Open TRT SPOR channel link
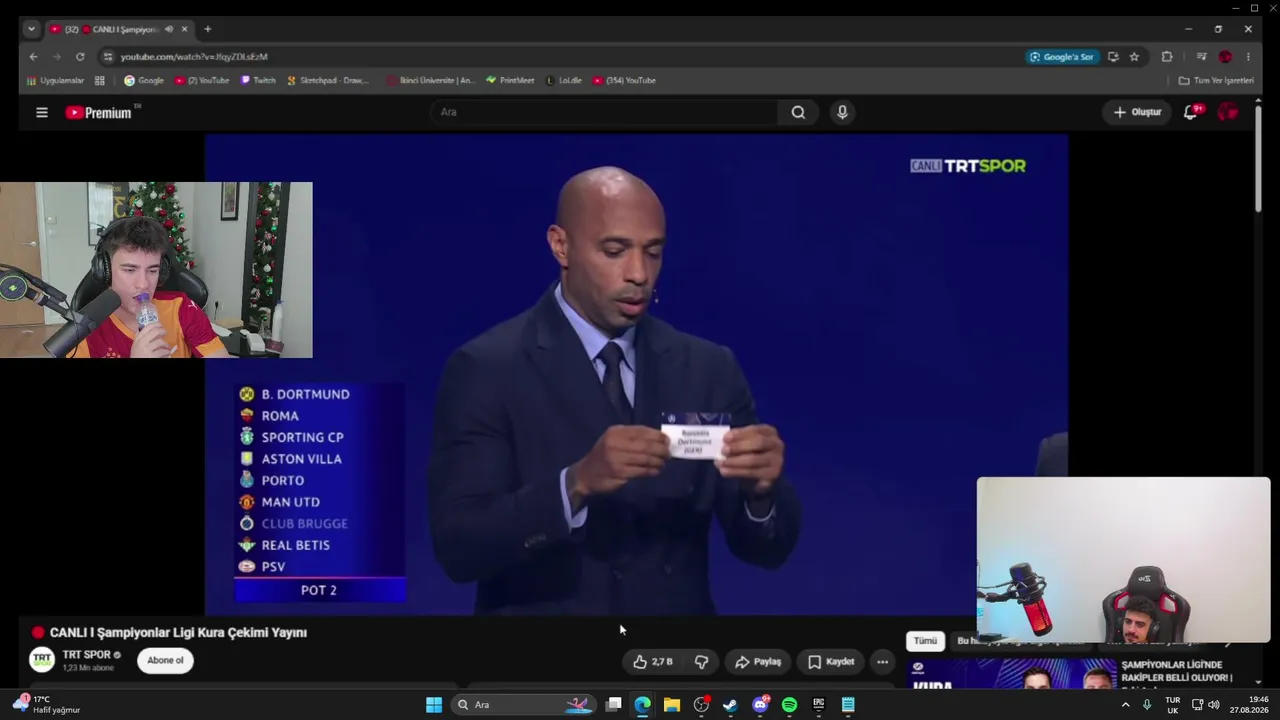 coord(86,655)
